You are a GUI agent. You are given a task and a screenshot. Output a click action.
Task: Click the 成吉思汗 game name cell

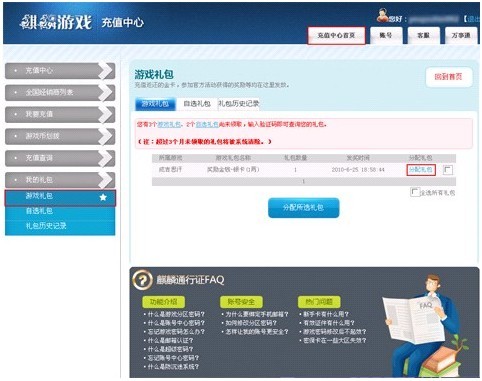pos(171,170)
